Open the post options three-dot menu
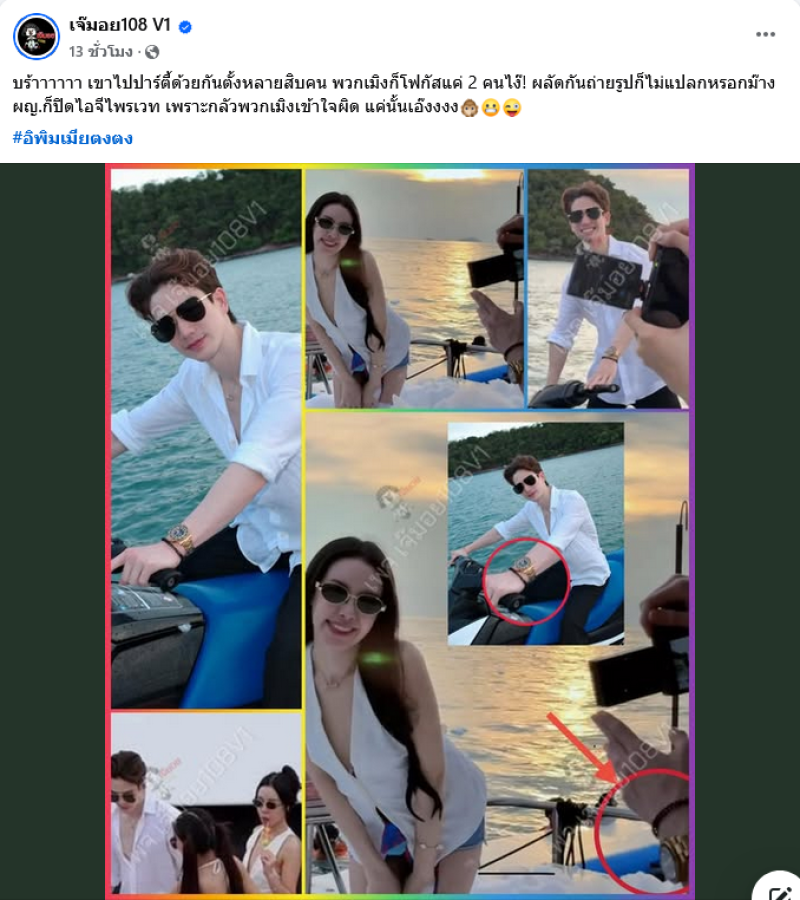 click(x=765, y=34)
